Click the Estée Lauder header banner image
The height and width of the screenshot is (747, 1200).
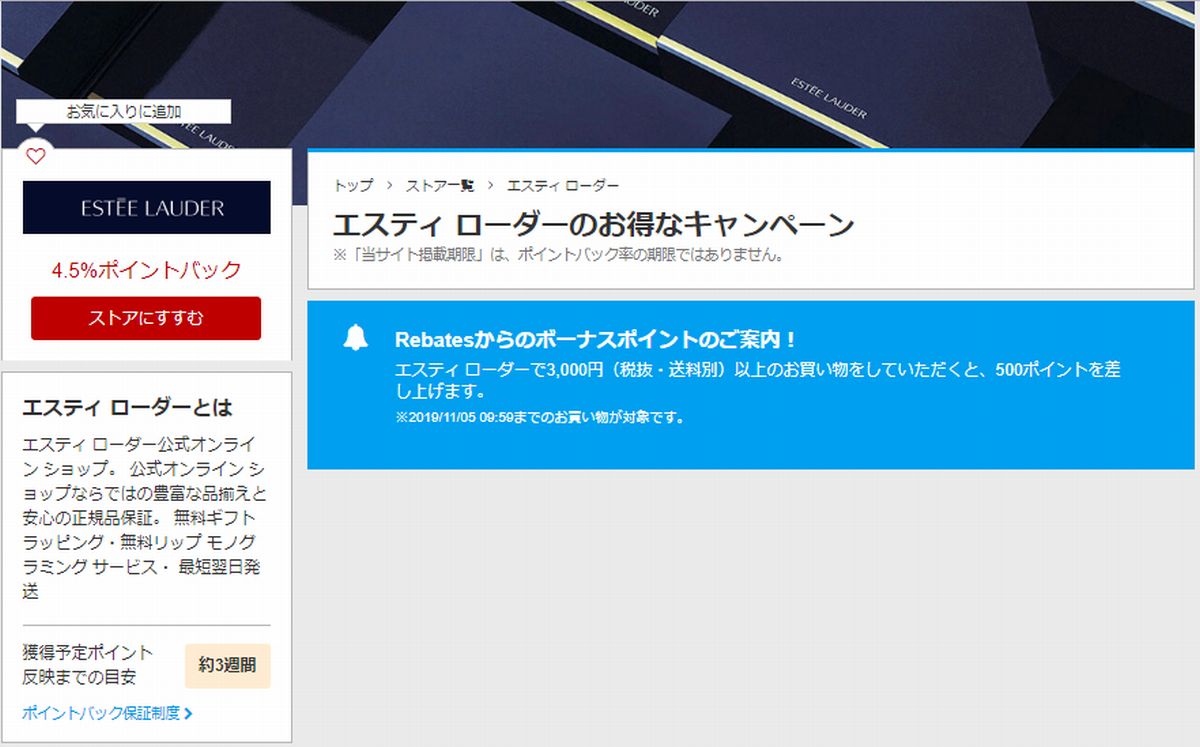tap(700, 60)
